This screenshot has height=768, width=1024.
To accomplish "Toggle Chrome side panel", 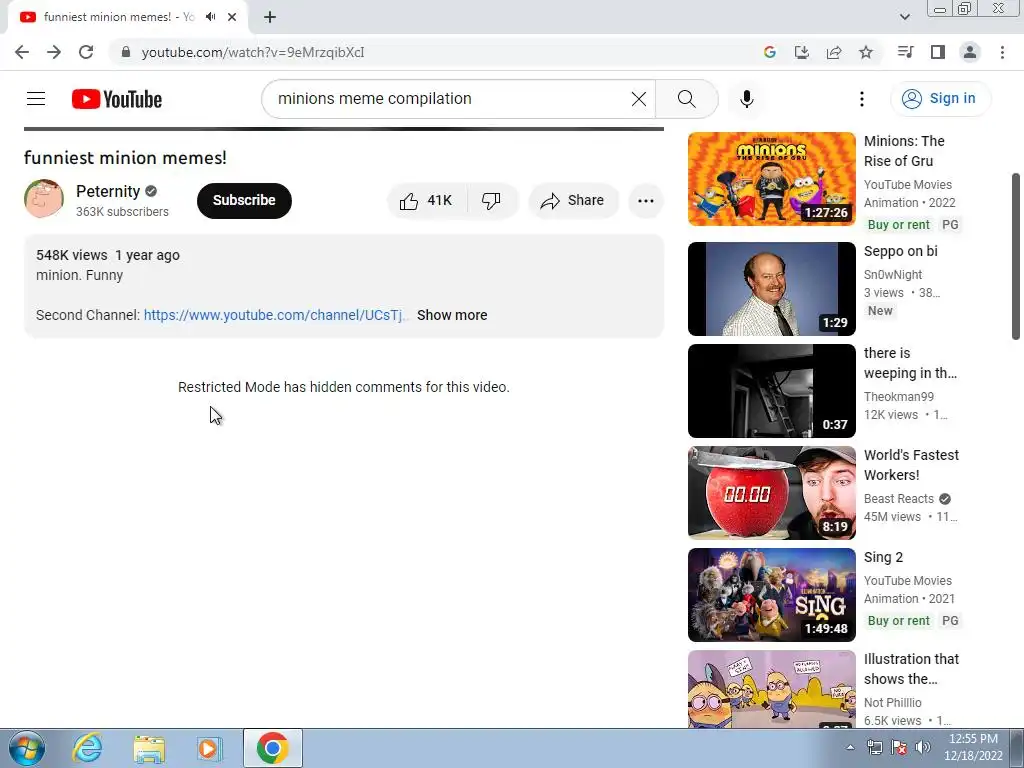I will (937, 52).
